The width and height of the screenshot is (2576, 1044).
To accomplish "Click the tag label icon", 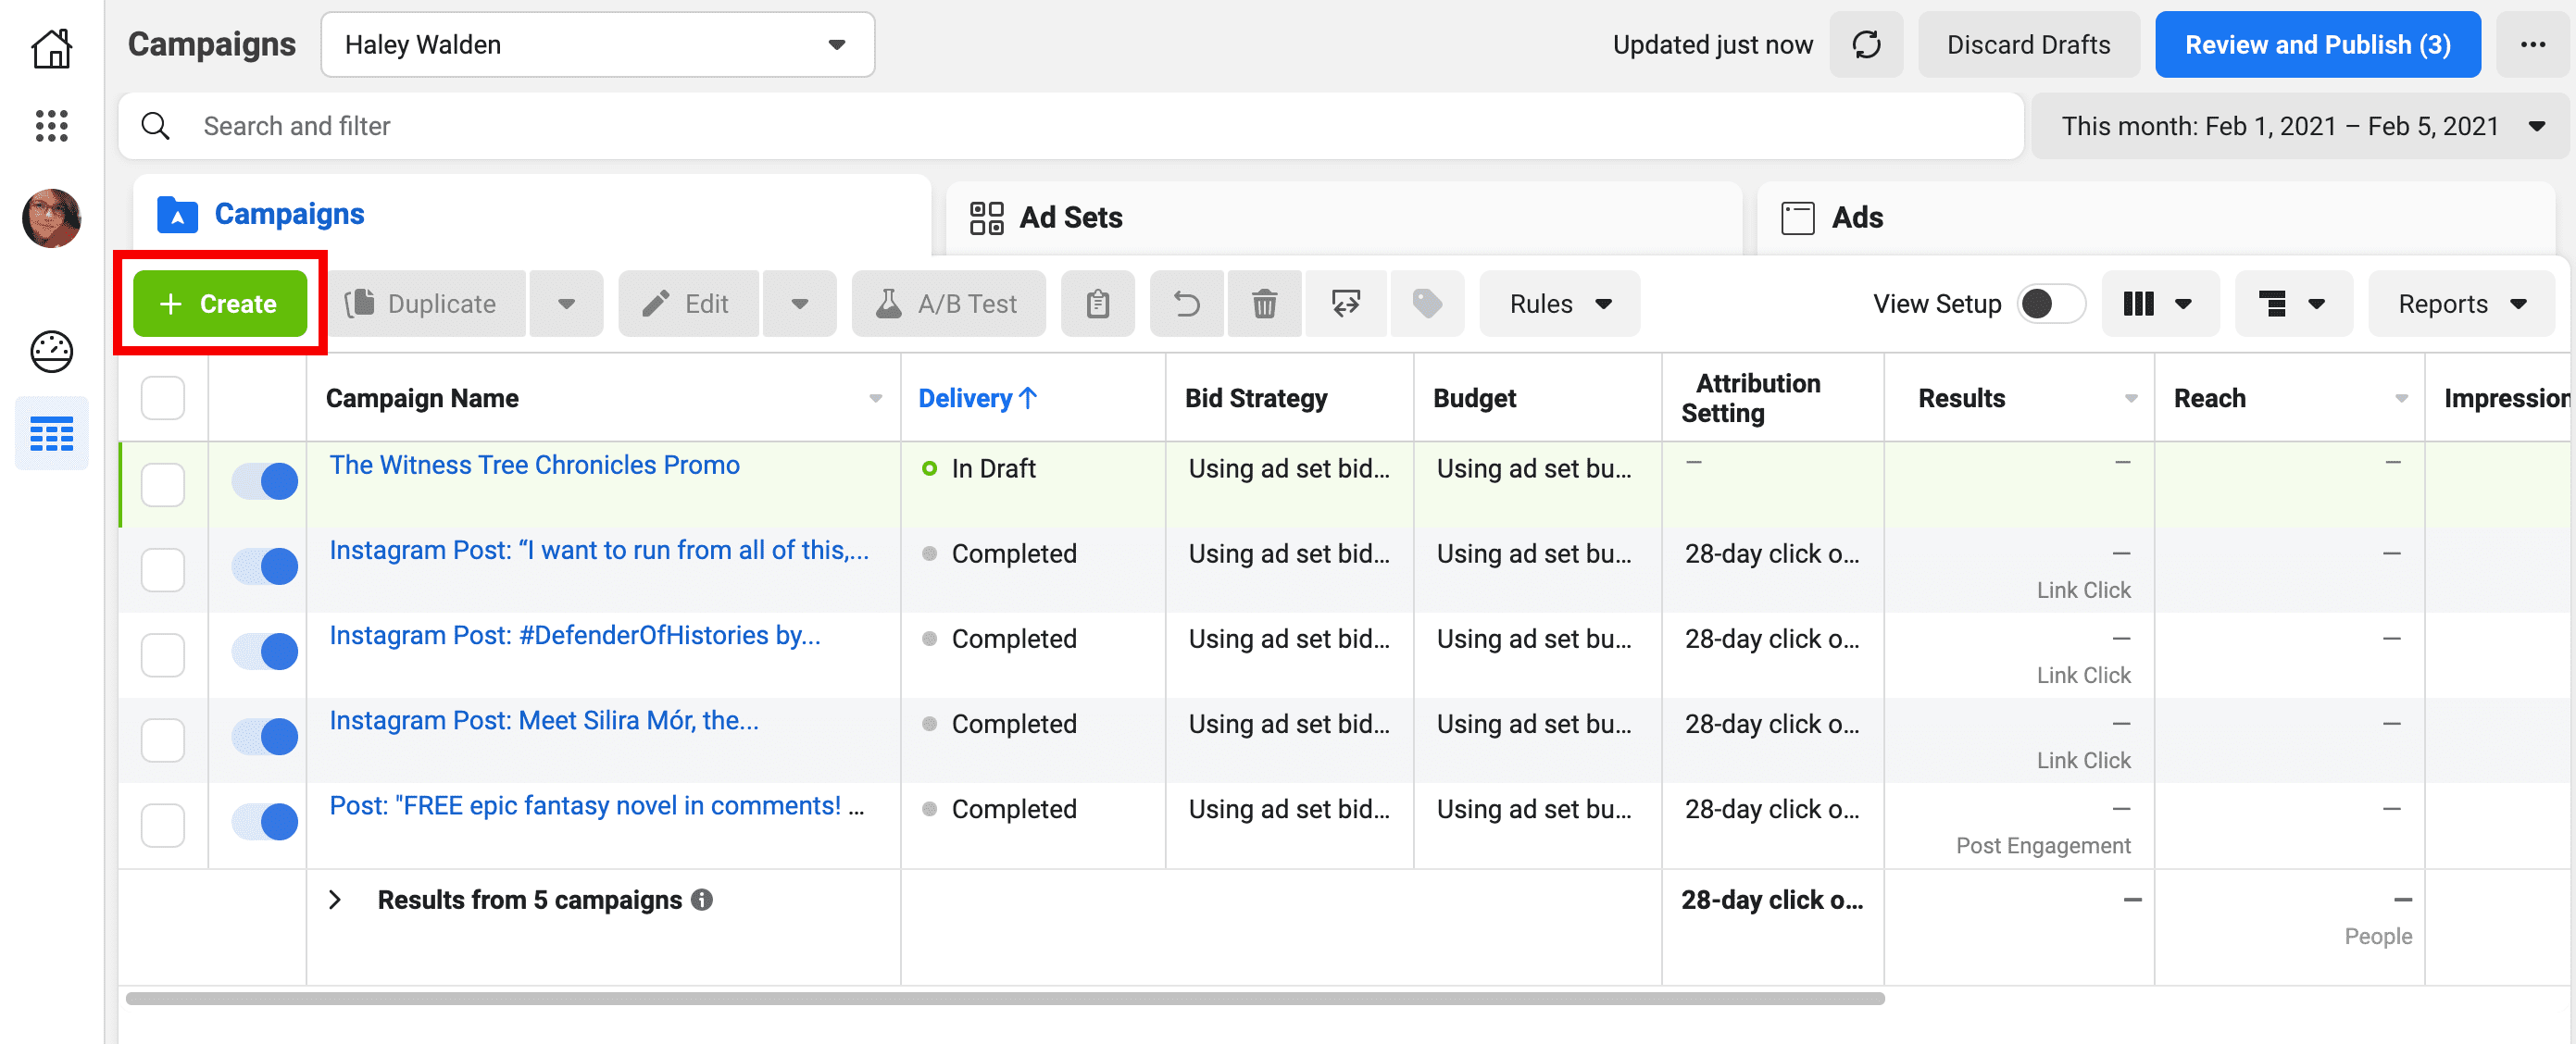I will click(1426, 304).
